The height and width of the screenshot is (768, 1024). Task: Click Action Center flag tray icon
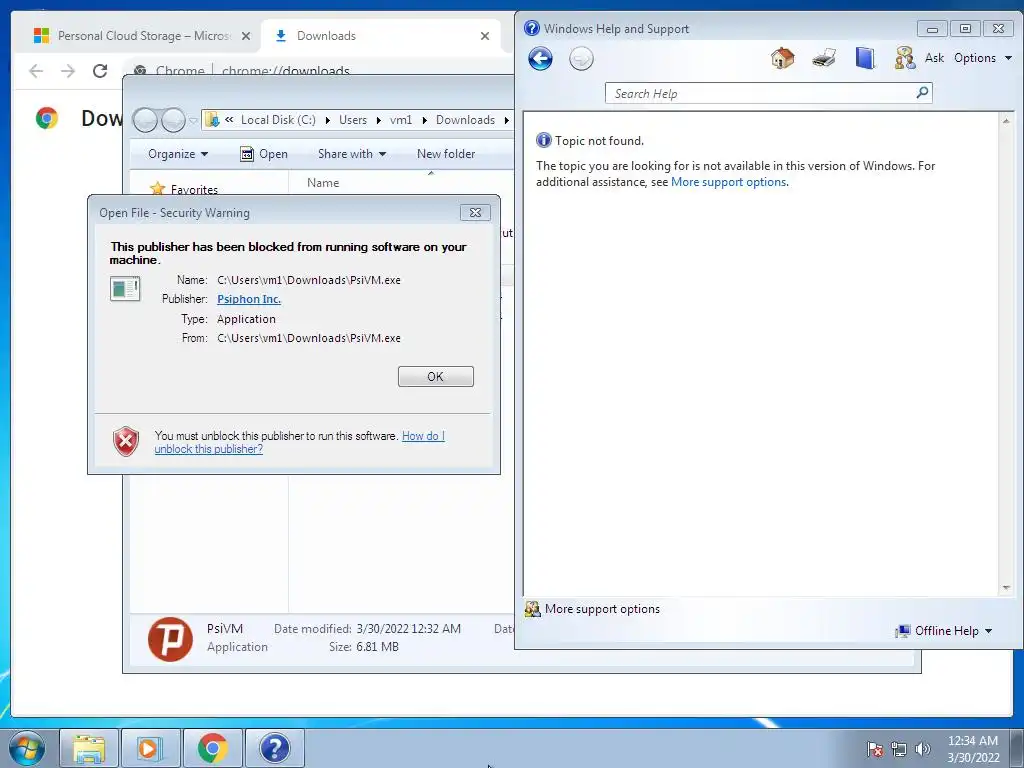pos(875,749)
